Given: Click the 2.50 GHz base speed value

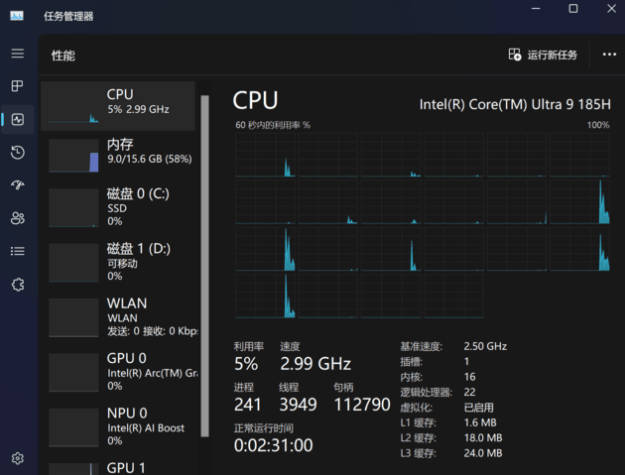Looking at the screenshot, I should 485,346.
